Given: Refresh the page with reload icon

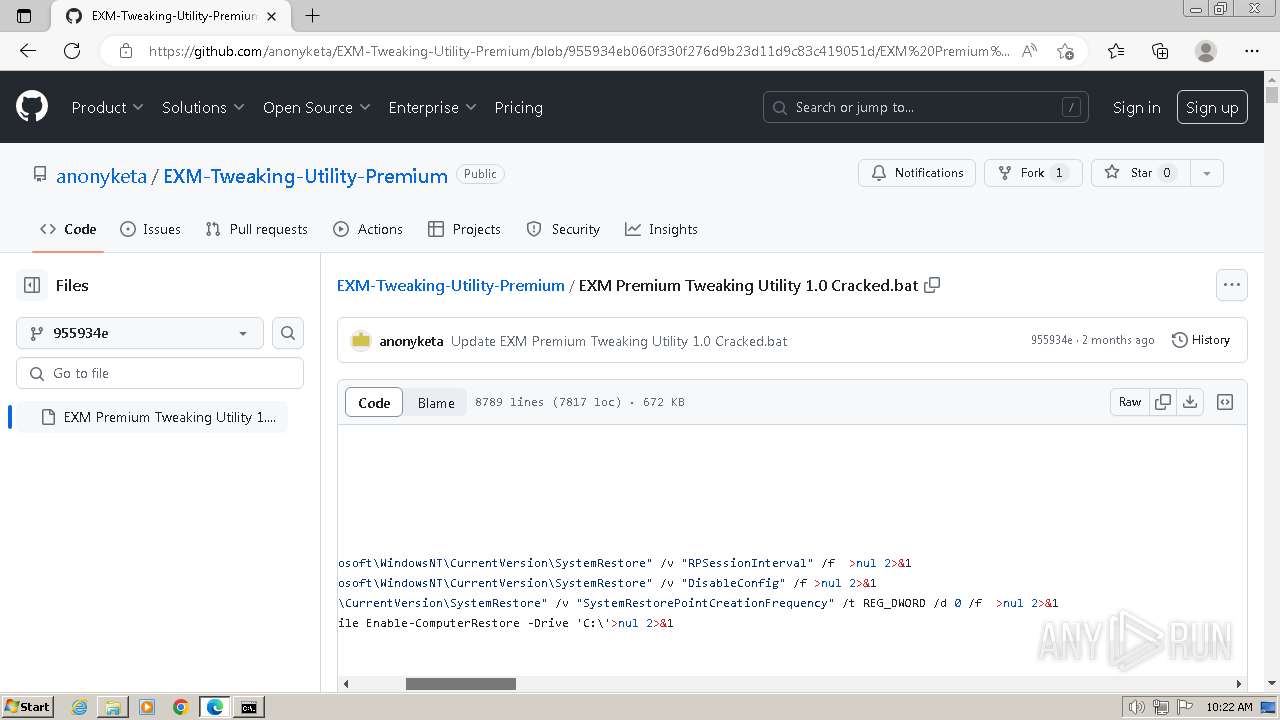Looking at the screenshot, I should pos(72,51).
